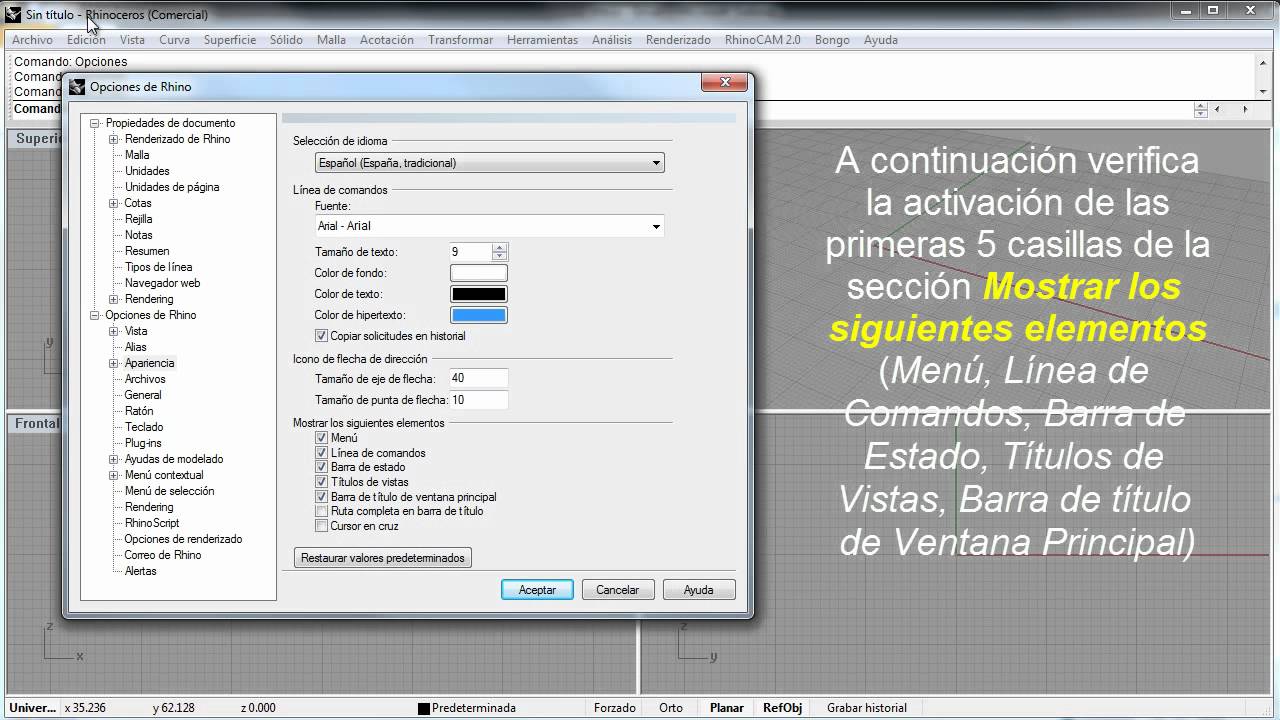Select Navegador web in the options tree
The width and height of the screenshot is (1280, 720).
point(162,283)
